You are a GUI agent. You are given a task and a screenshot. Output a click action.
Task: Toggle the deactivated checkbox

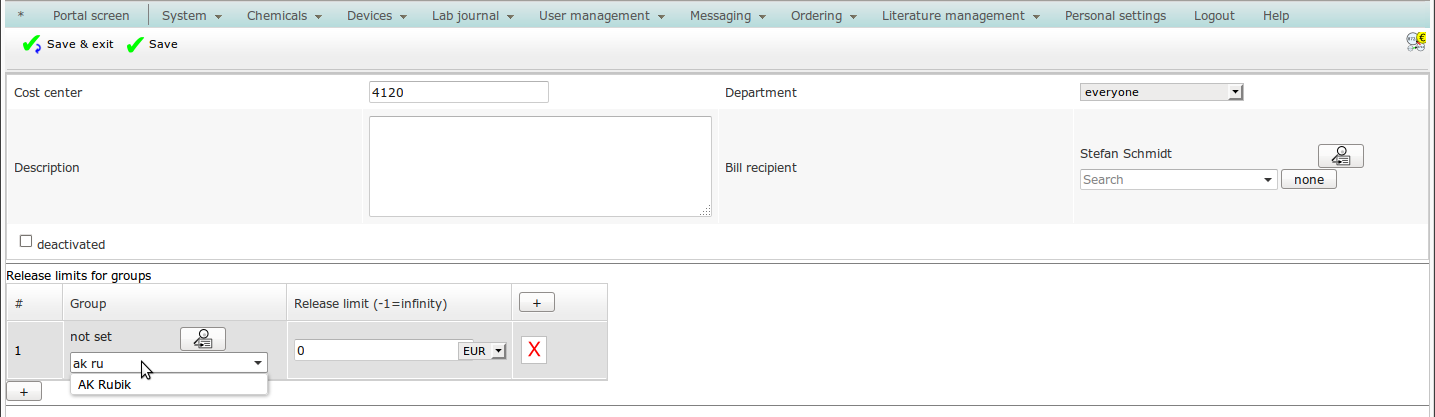coord(27,241)
